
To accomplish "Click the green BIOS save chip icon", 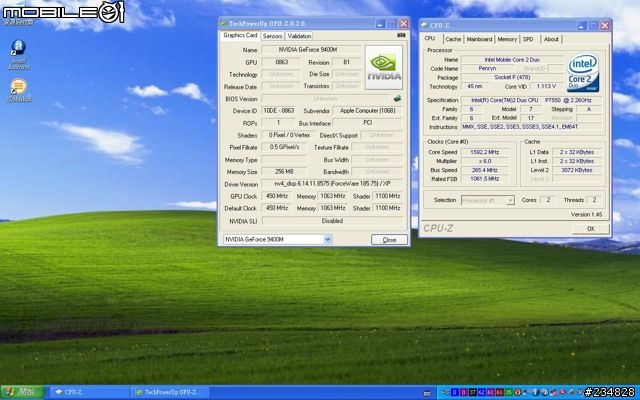I will (397, 98).
